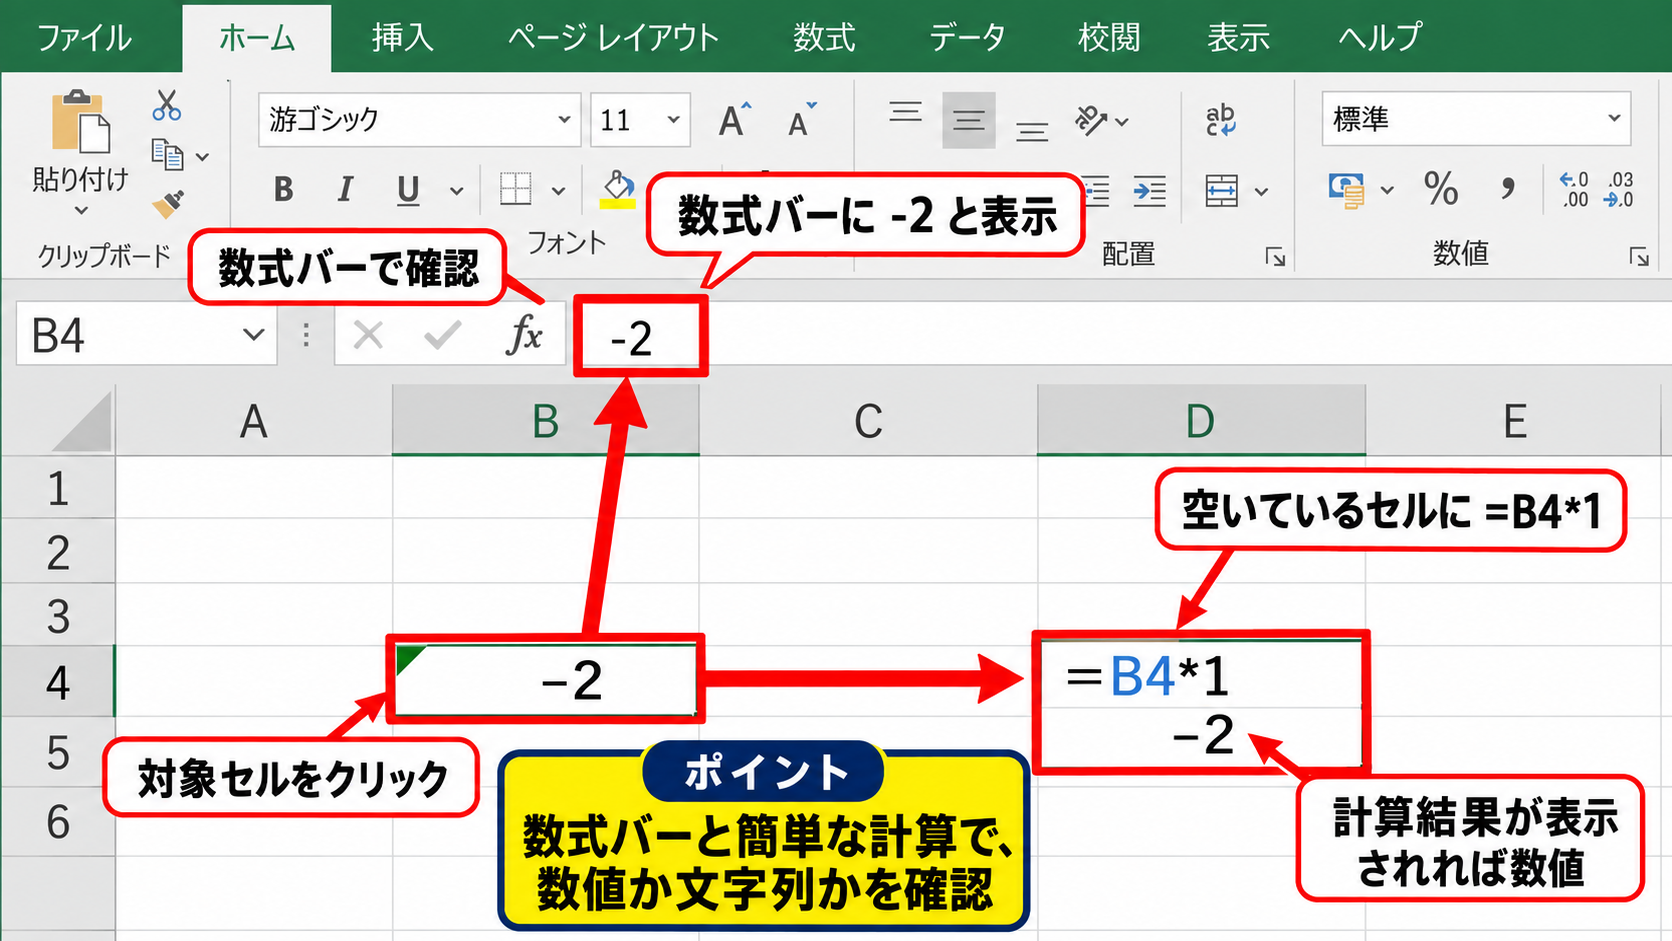Image resolution: width=1672 pixels, height=941 pixels.
Task: Switch to the 挿入 tab
Action: click(402, 38)
